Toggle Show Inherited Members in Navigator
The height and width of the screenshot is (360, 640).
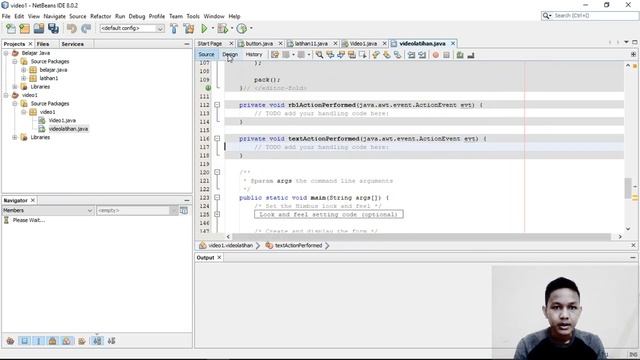pyautogui.click(x=11, y=341)
